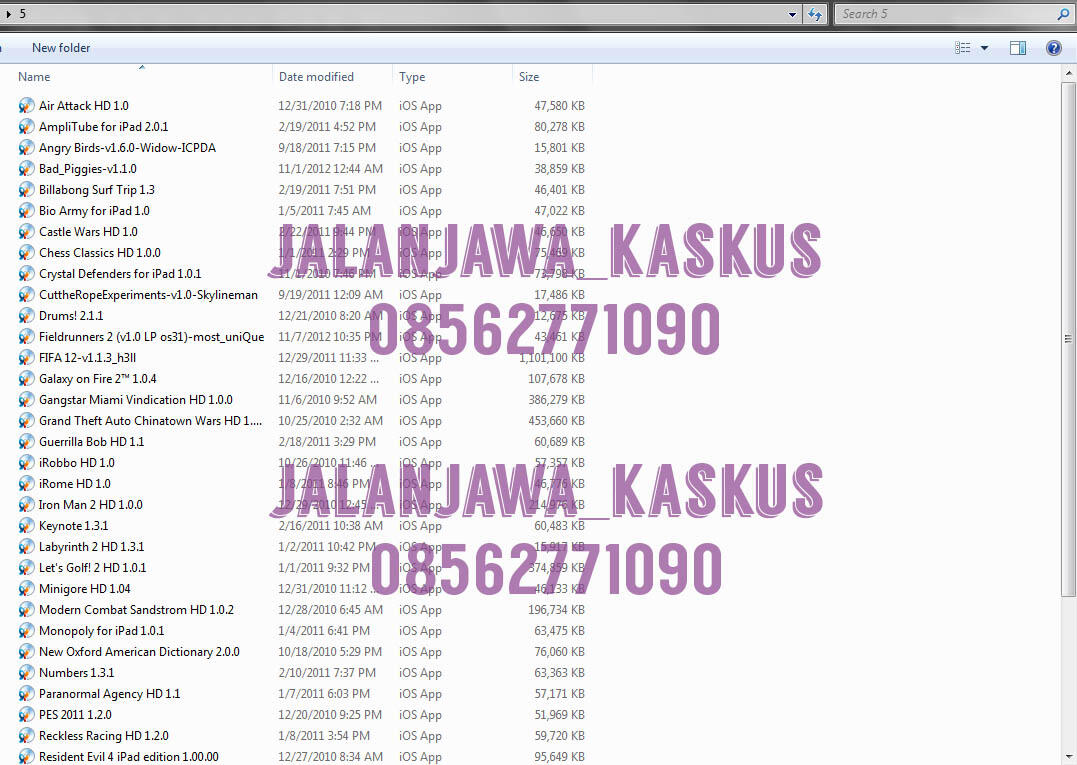This screenshot has width=1077, height=765.
Task: Click date 11/1/2012 12:44 AM
Action: click(x=330, y=169)
